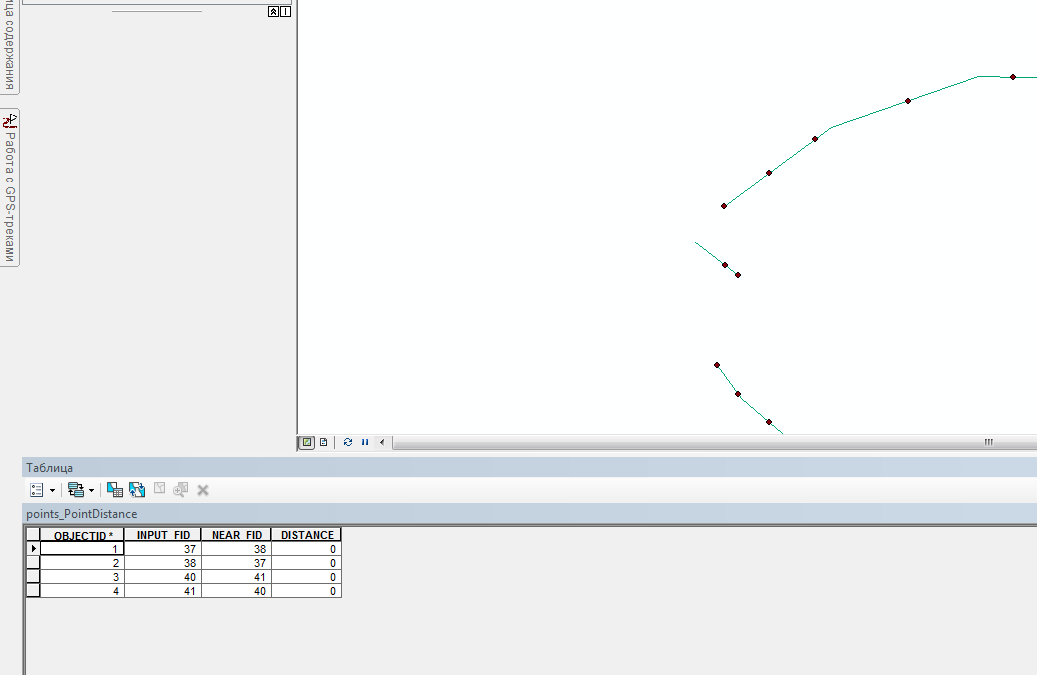Click the Switch Selection icon

pyautogui.click(x=137, y=490)
